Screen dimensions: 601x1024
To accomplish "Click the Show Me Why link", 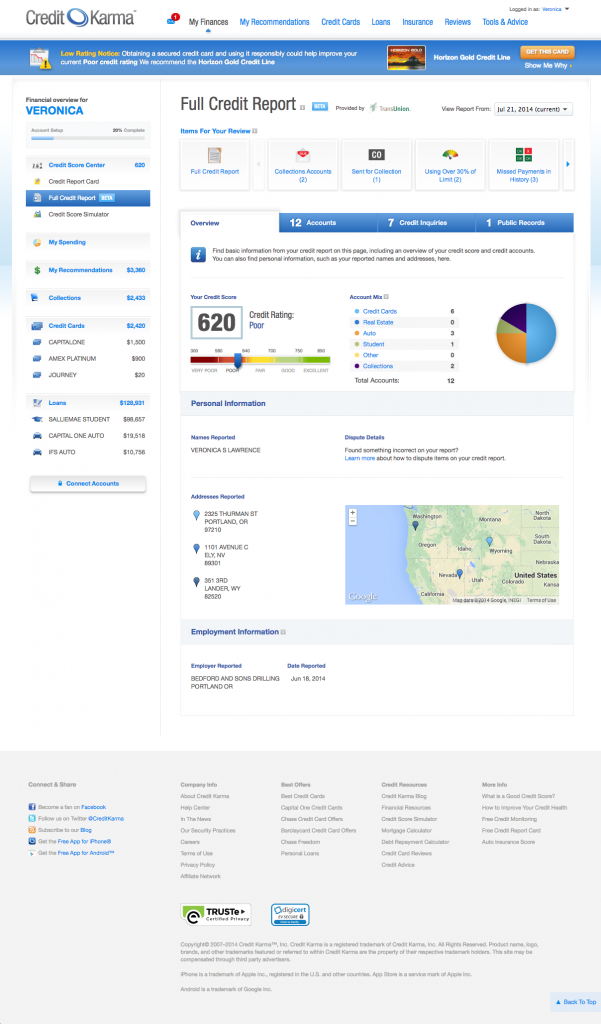I will pyautogui.click(x=548, y=66).
